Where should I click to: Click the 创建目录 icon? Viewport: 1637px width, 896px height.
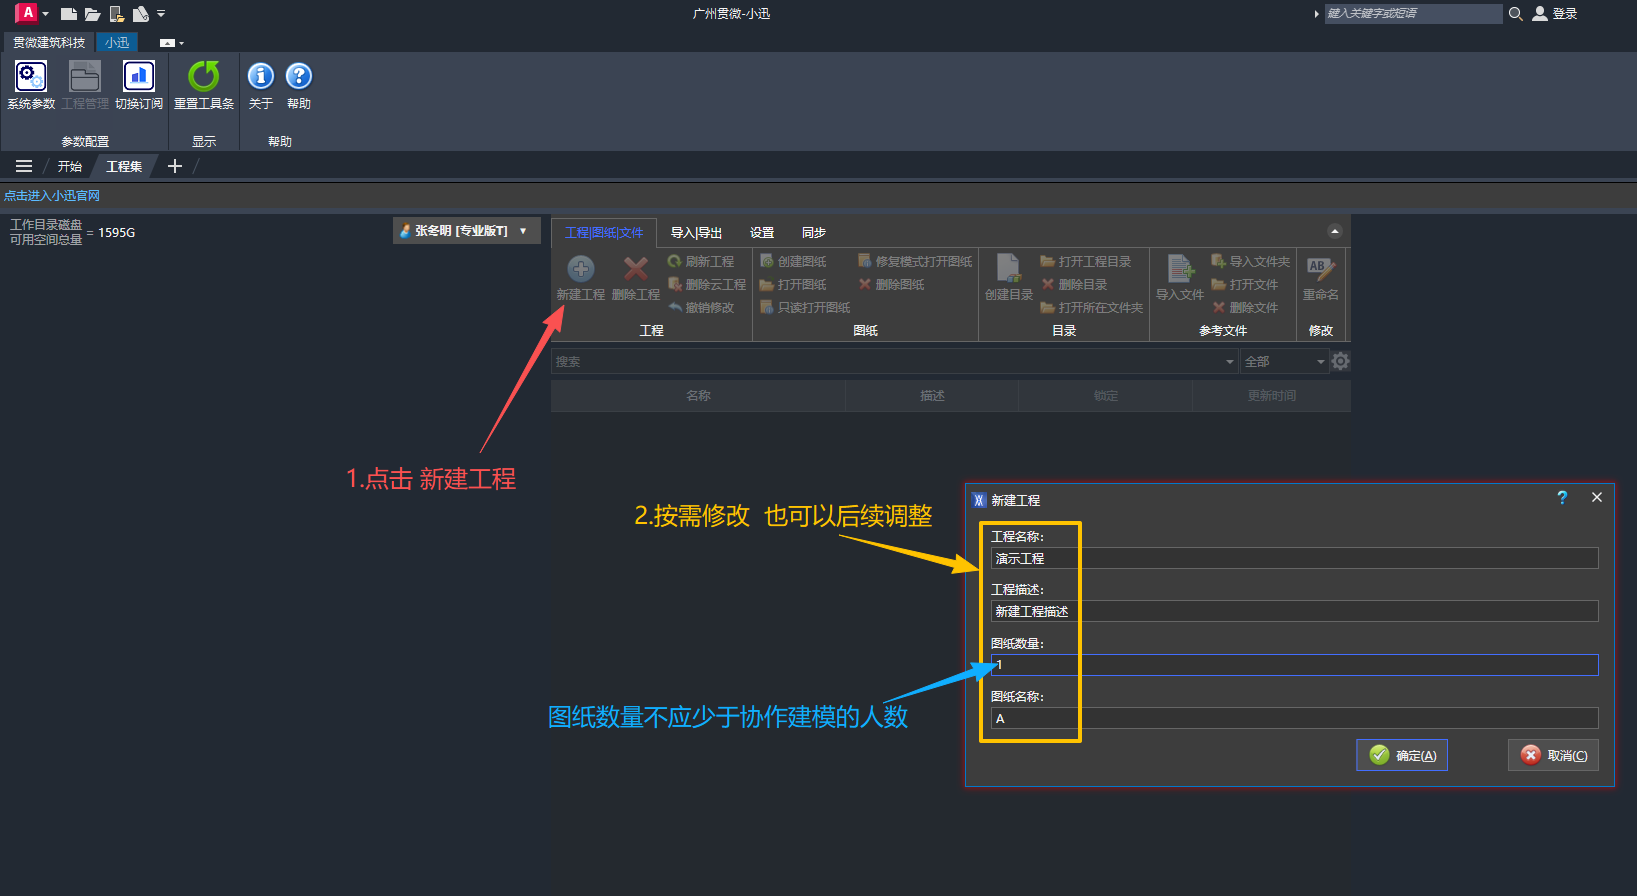(x=1008, y=268)
